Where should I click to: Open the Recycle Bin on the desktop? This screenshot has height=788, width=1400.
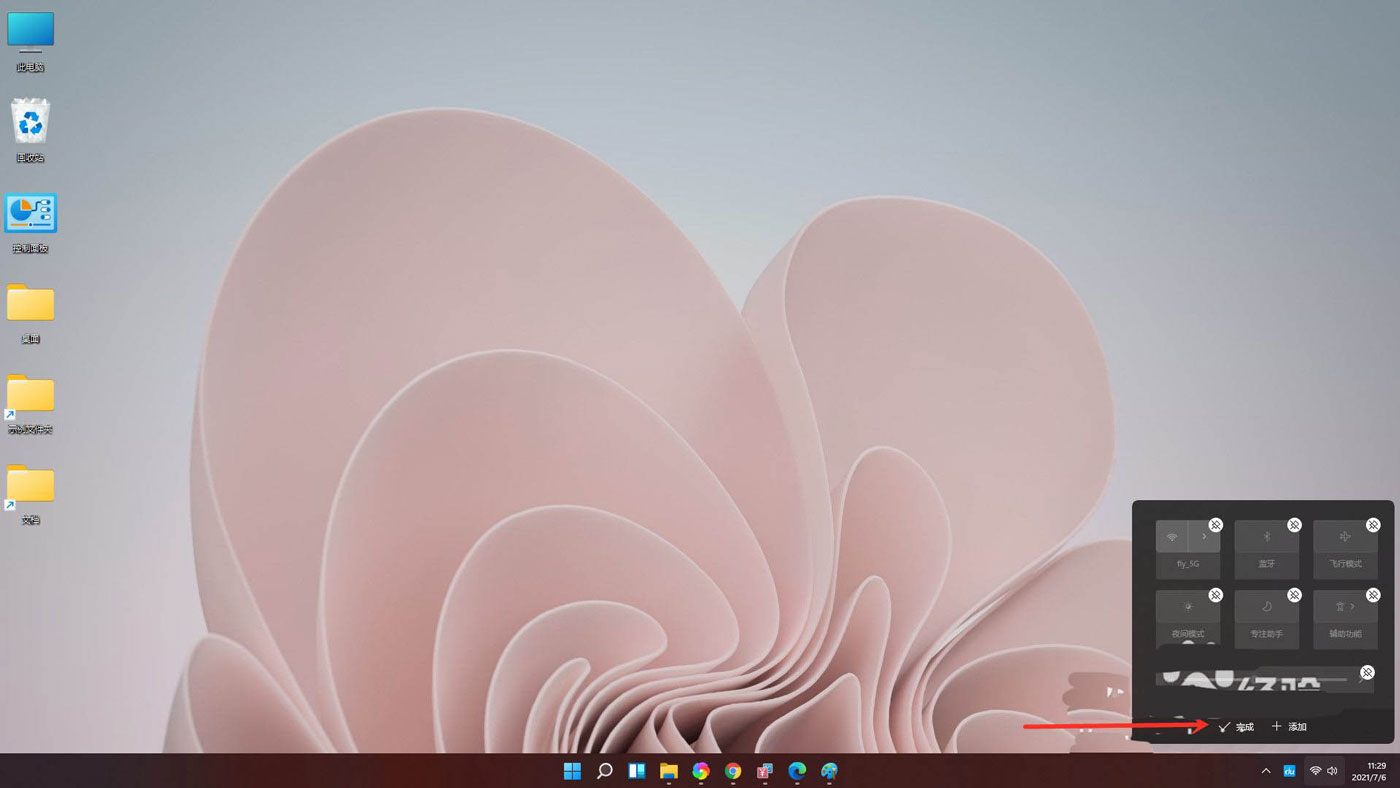pyautogui.click(x=29, y=122)
